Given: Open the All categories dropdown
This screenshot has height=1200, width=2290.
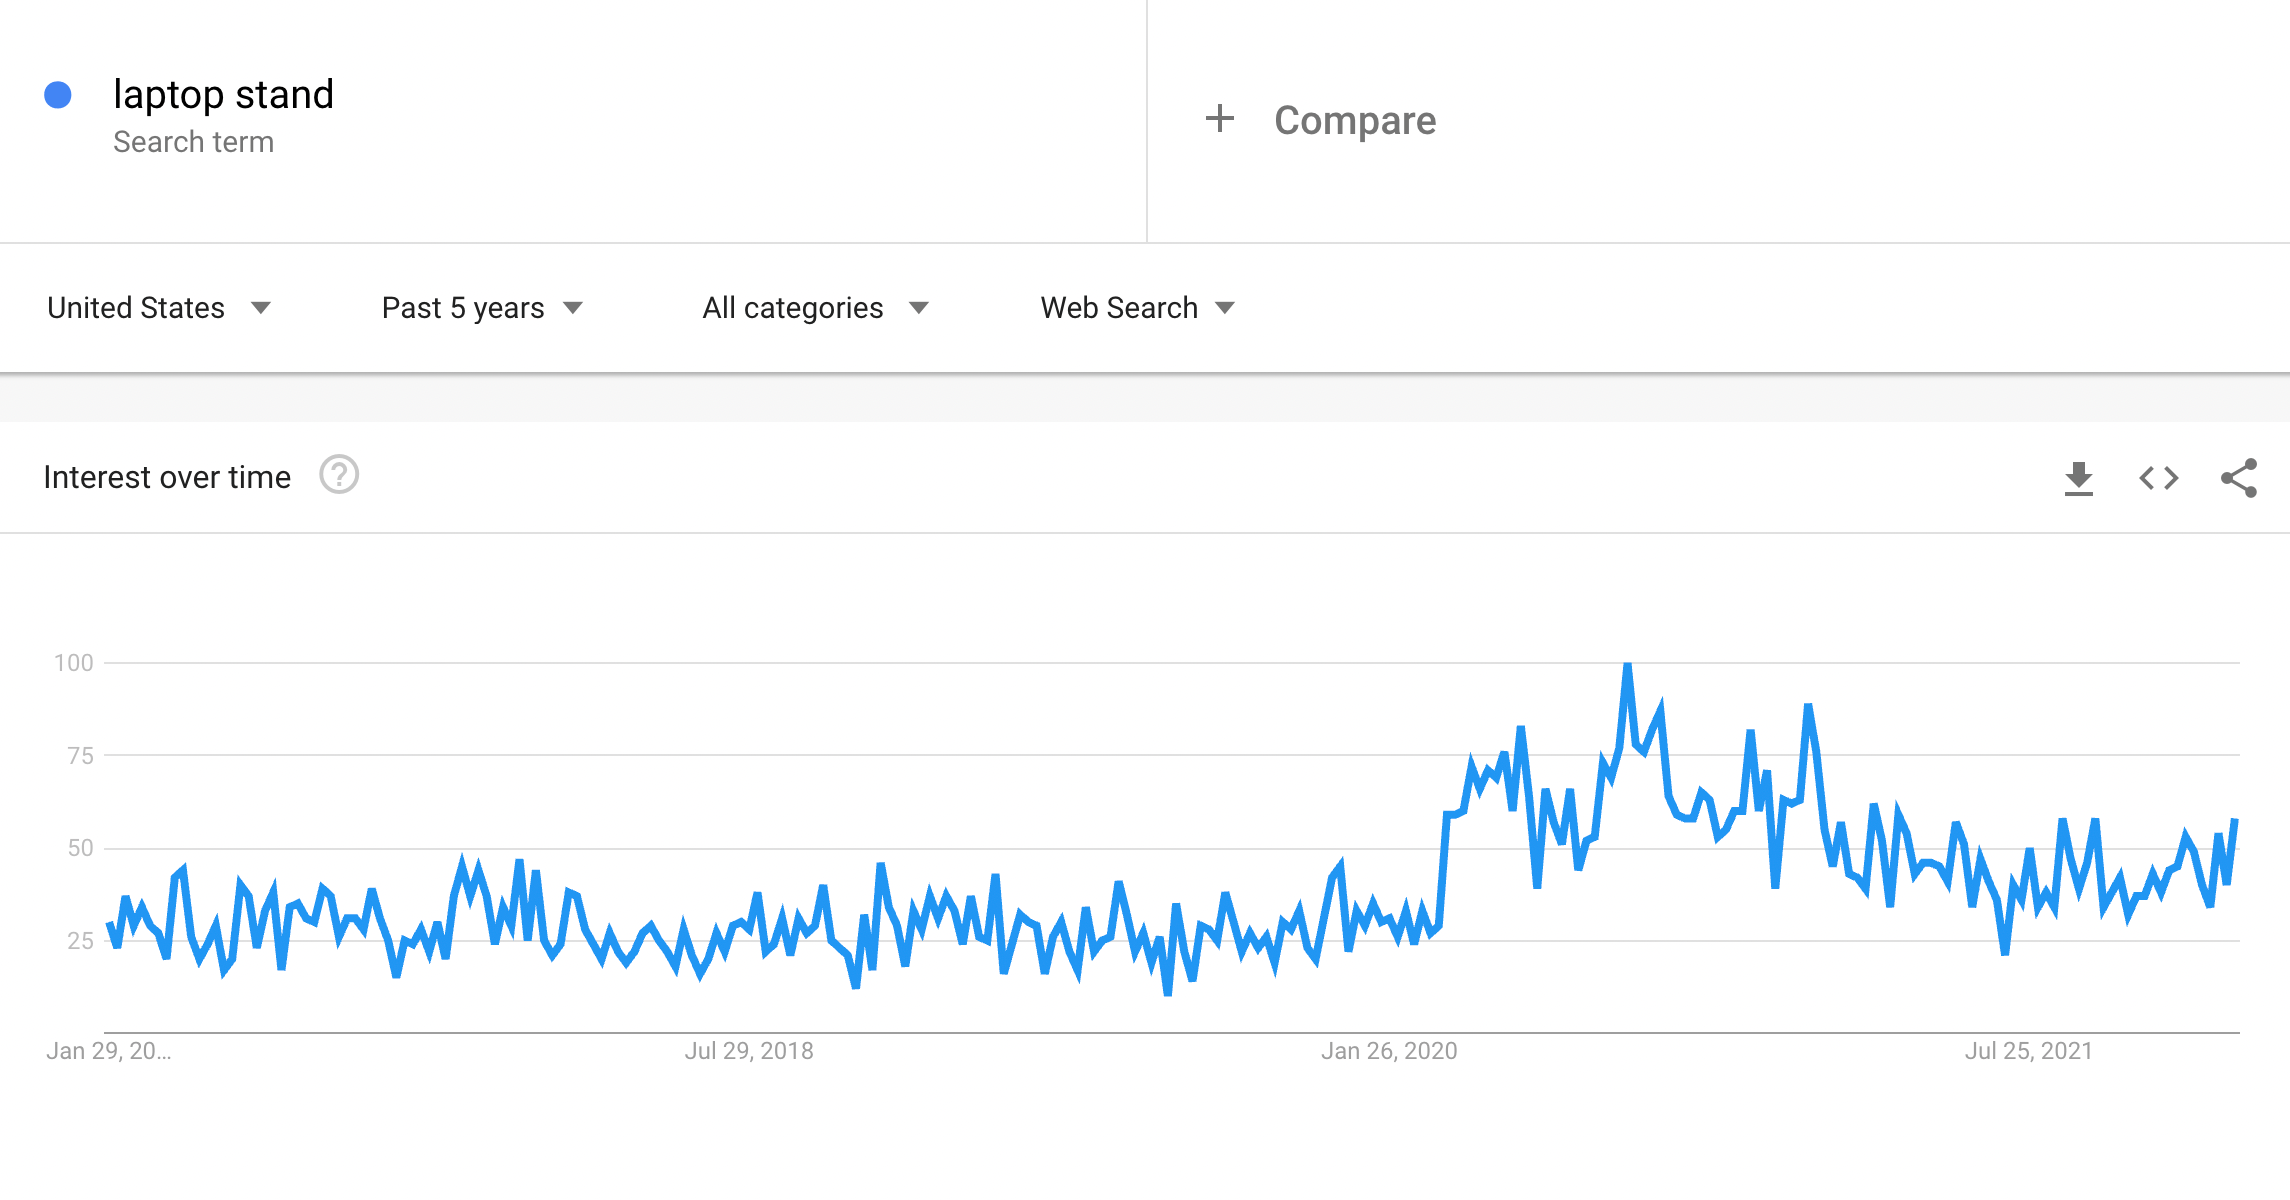Looking at the screenshot, I should [x=815, y=308].
